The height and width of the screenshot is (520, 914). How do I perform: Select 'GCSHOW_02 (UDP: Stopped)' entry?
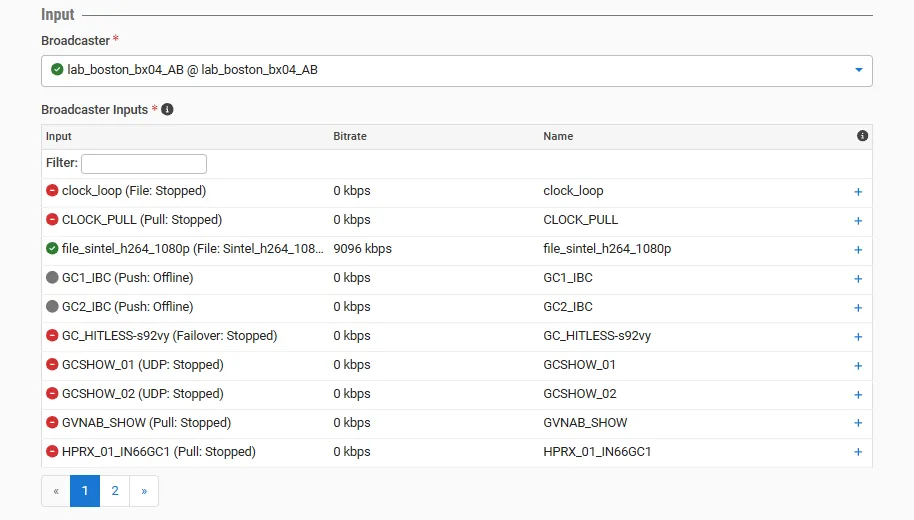click(x=143, y=393)
